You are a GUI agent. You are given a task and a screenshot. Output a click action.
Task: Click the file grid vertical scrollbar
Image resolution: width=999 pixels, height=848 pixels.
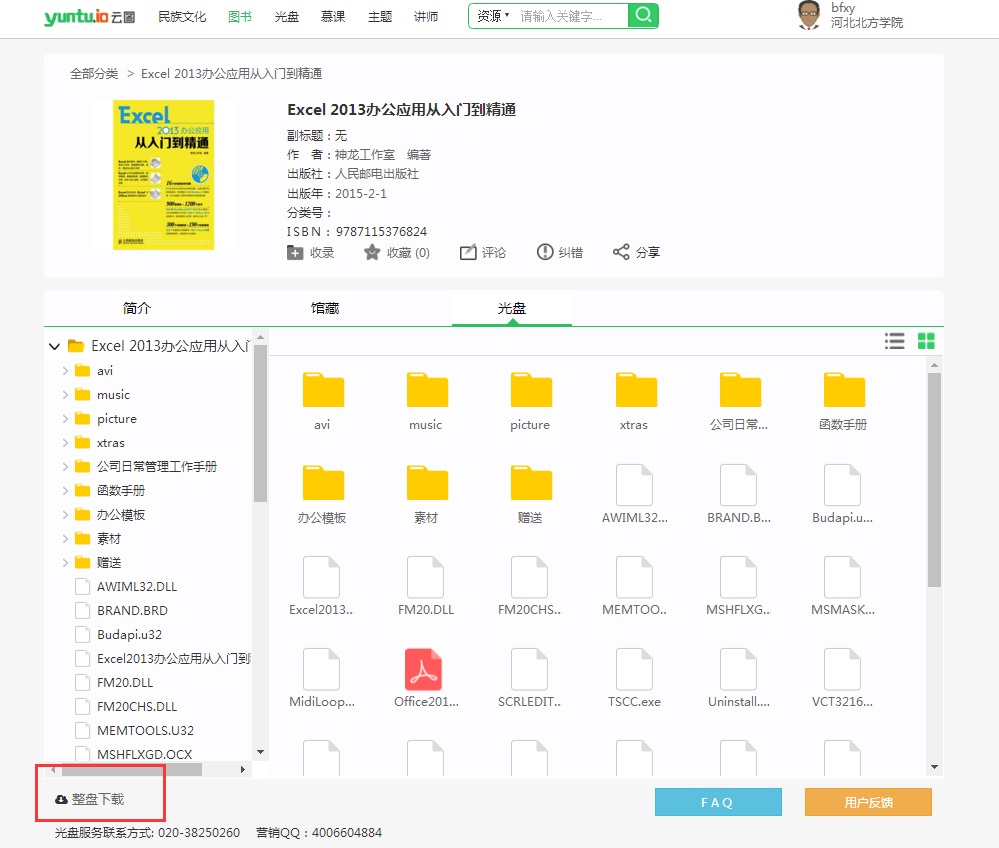click(934, 480)
